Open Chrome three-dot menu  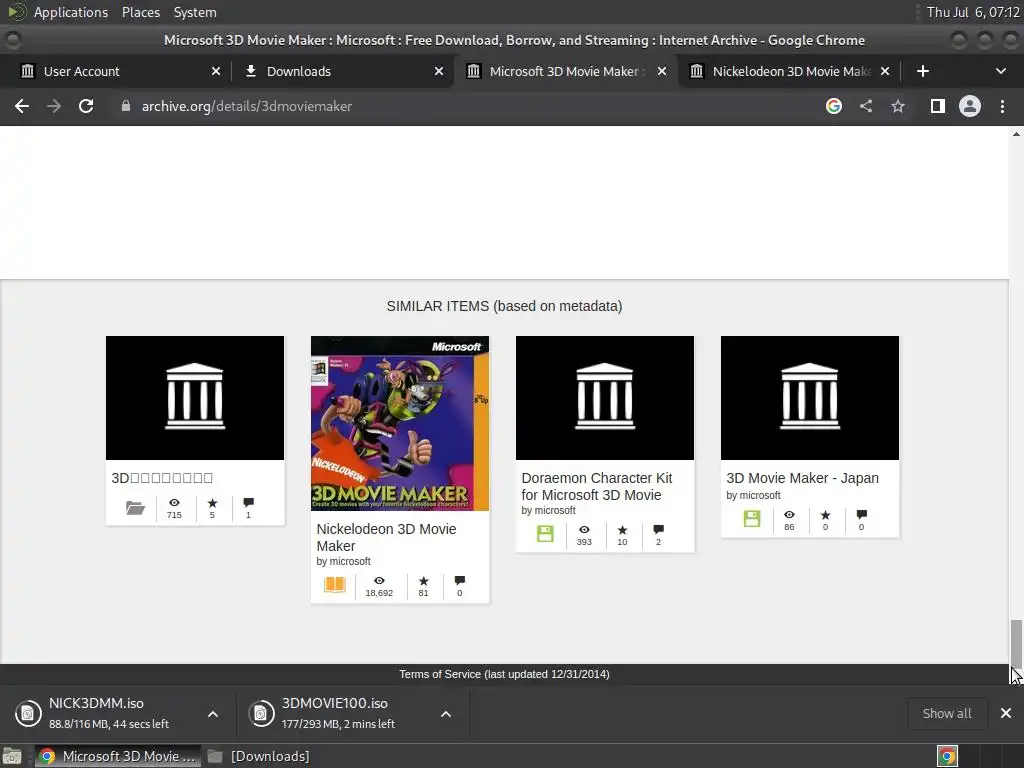click(x=1002, y=106)
